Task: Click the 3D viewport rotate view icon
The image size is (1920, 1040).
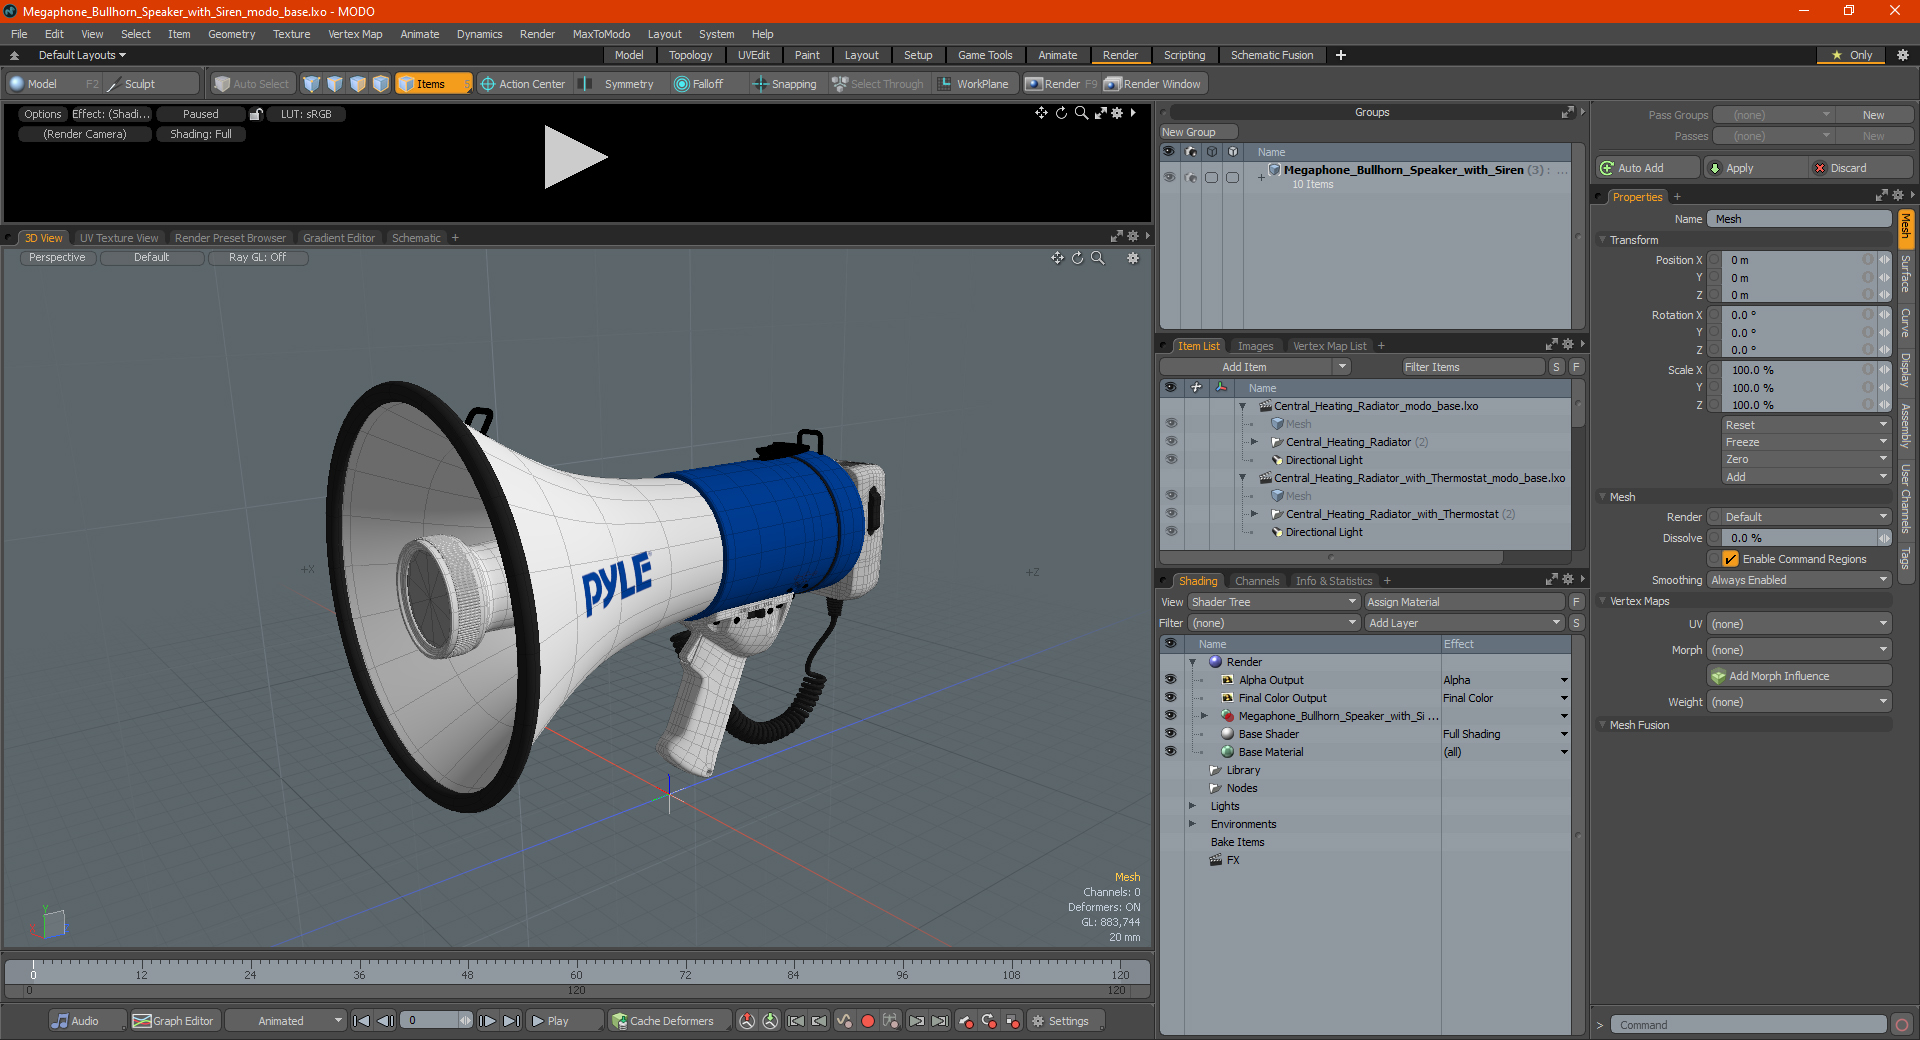Action: tap(1078, 258)
